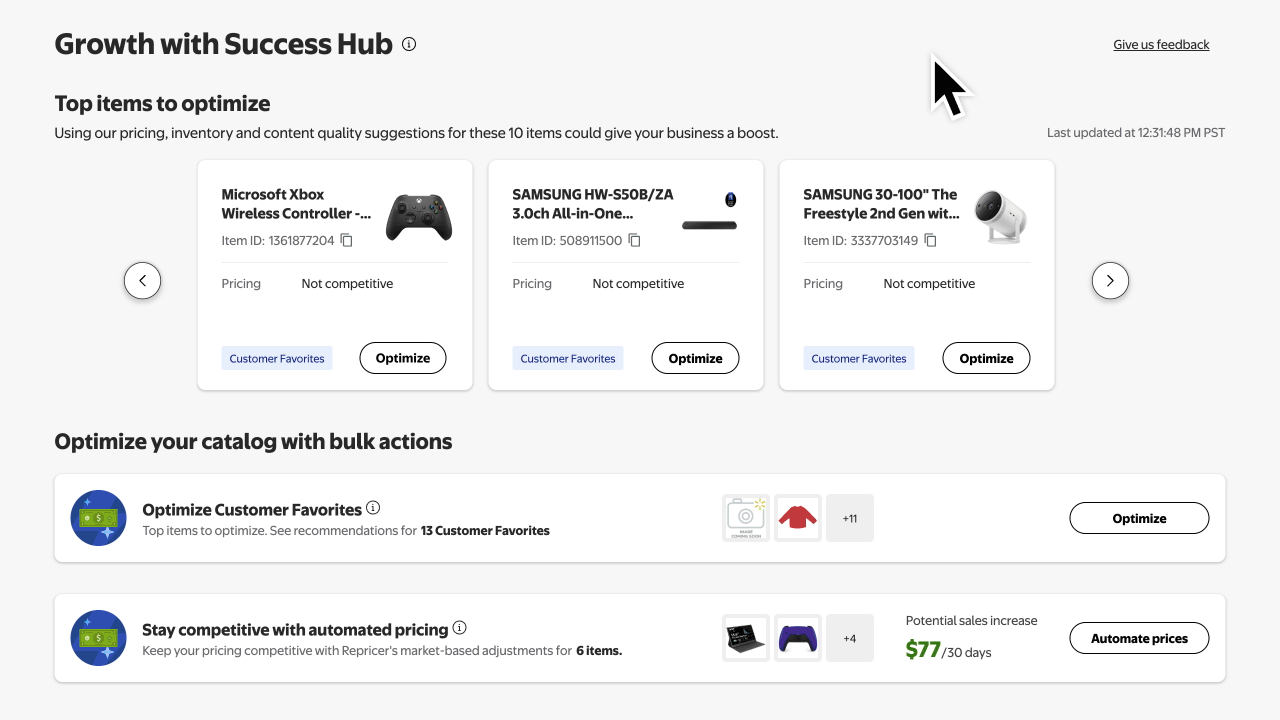Open the Give us feedback link

(1161, 45)
